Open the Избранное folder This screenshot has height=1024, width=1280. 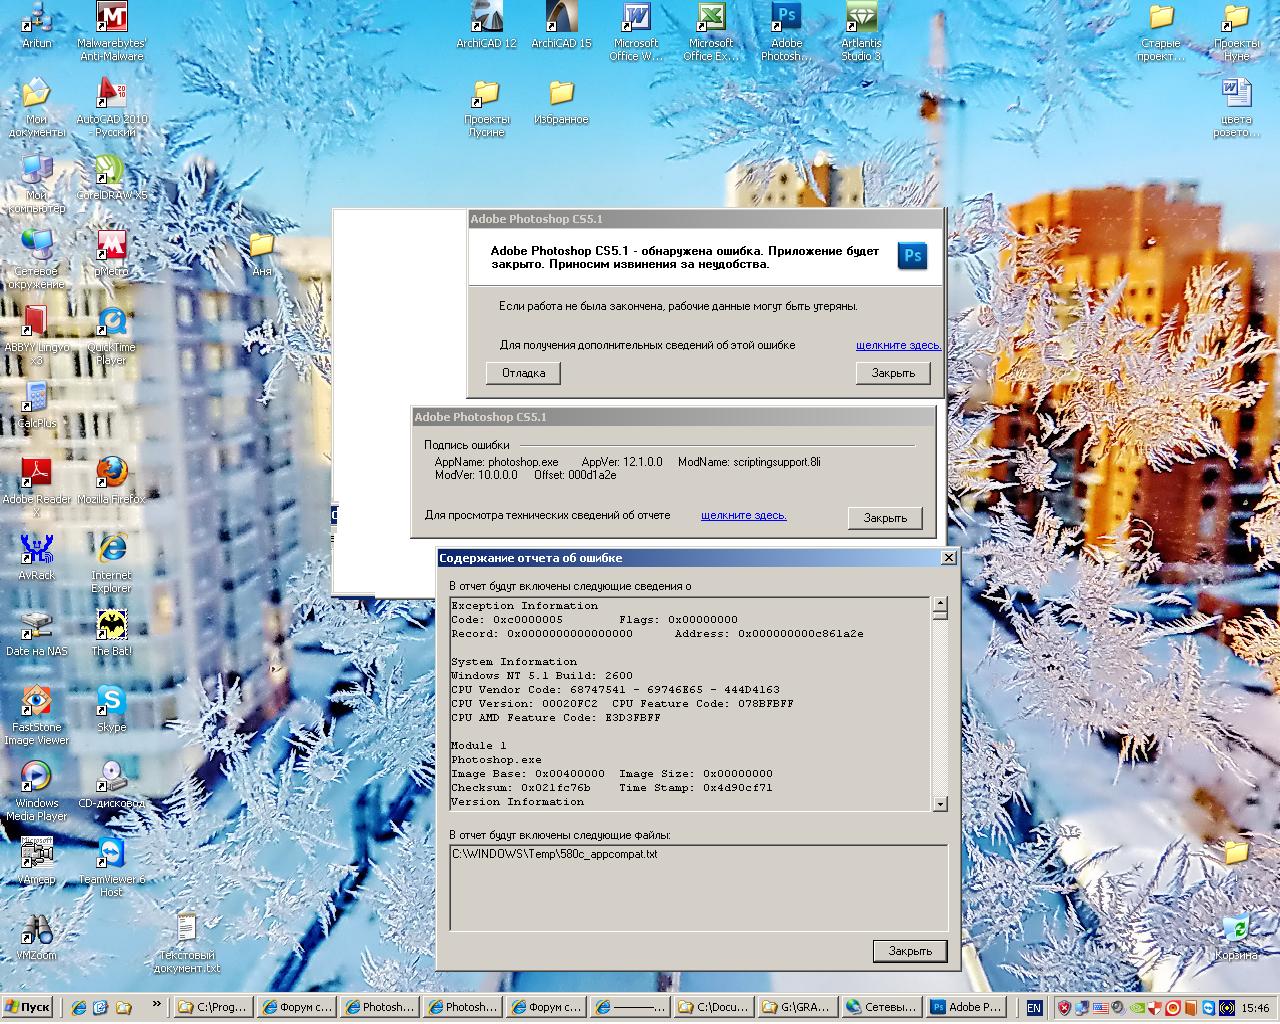[x=561, y=102]
